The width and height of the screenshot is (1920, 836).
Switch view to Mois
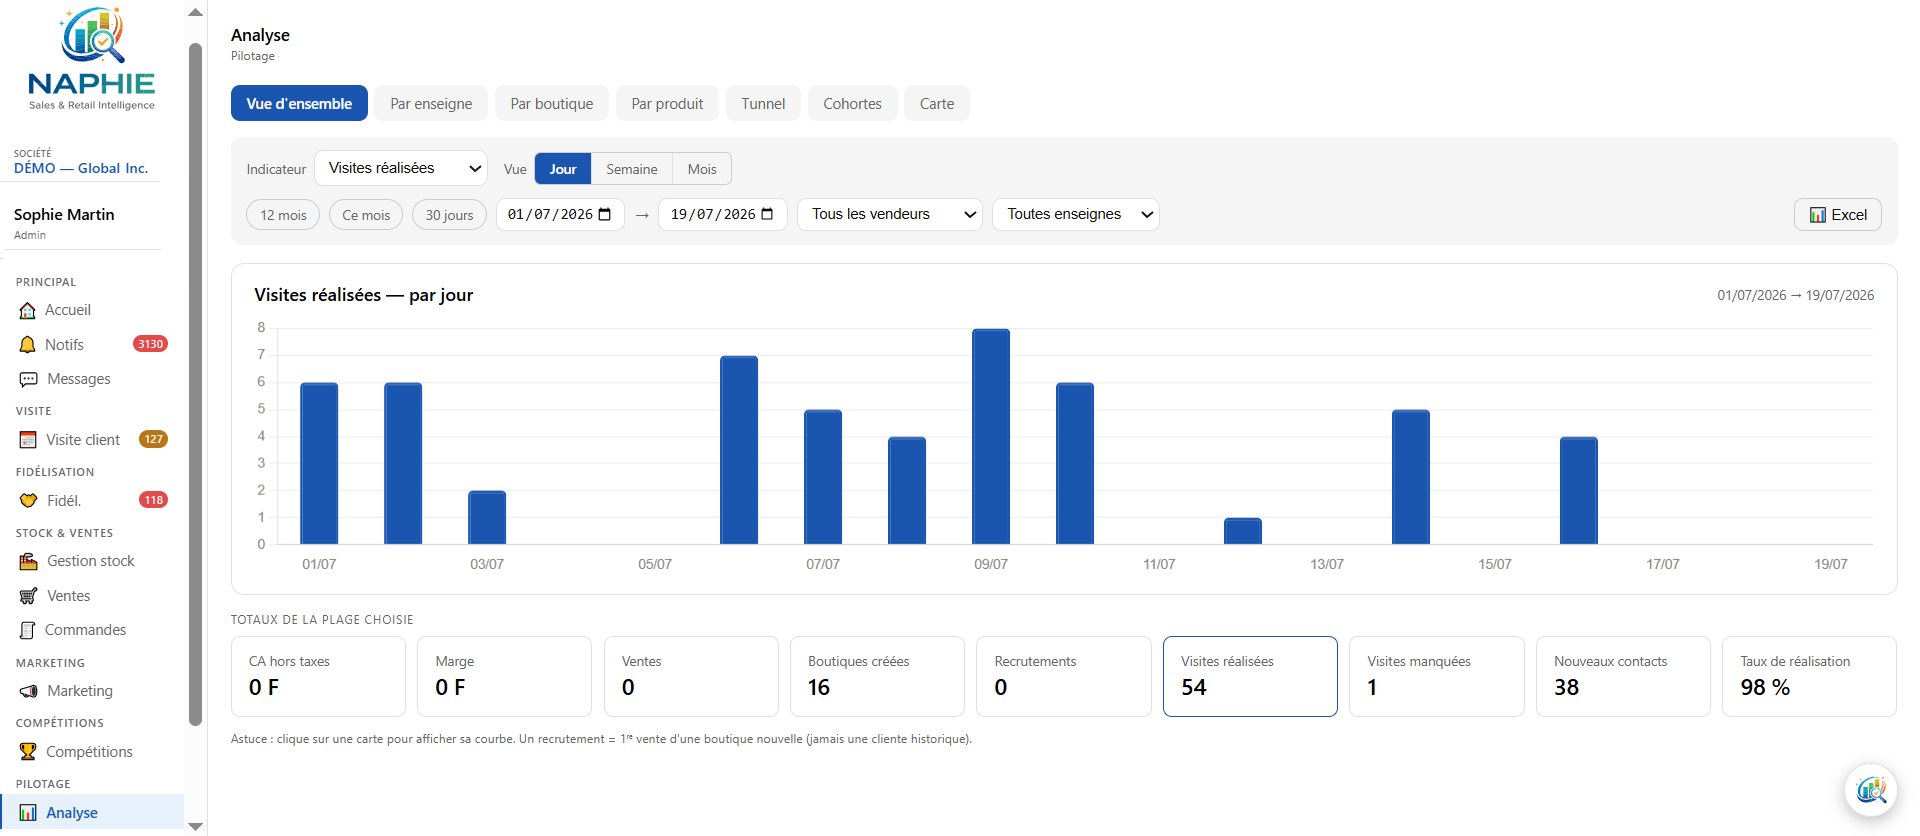702,169
